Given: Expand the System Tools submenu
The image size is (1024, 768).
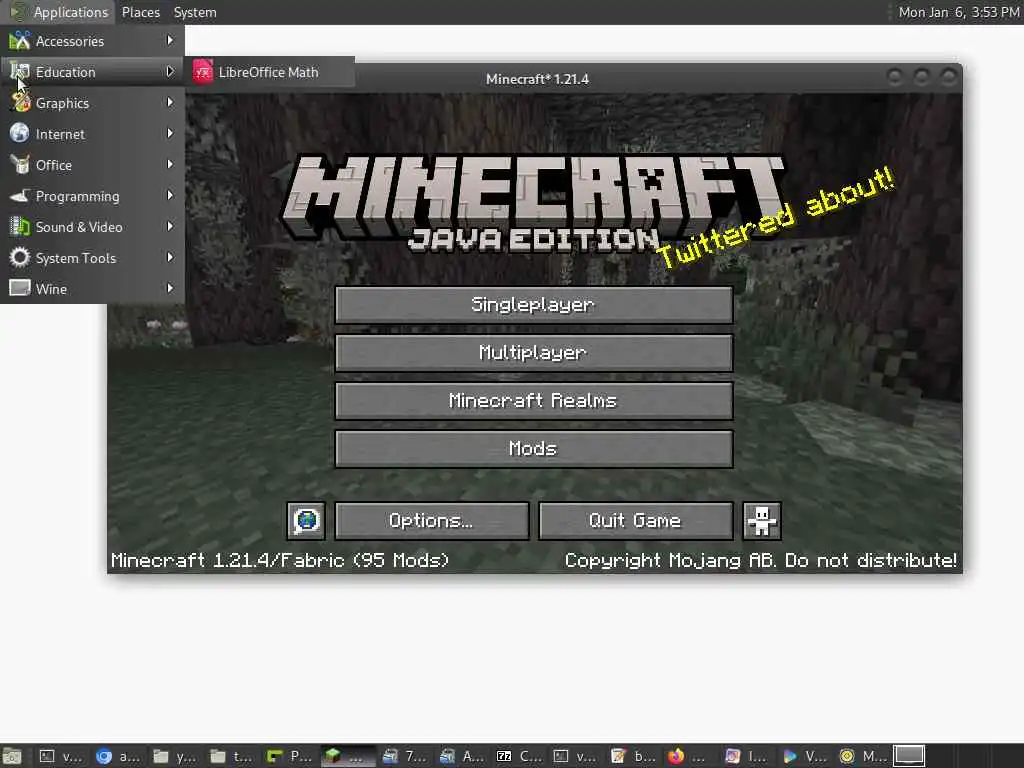Looking at the screenshot, I should click(x=92, y=258).
